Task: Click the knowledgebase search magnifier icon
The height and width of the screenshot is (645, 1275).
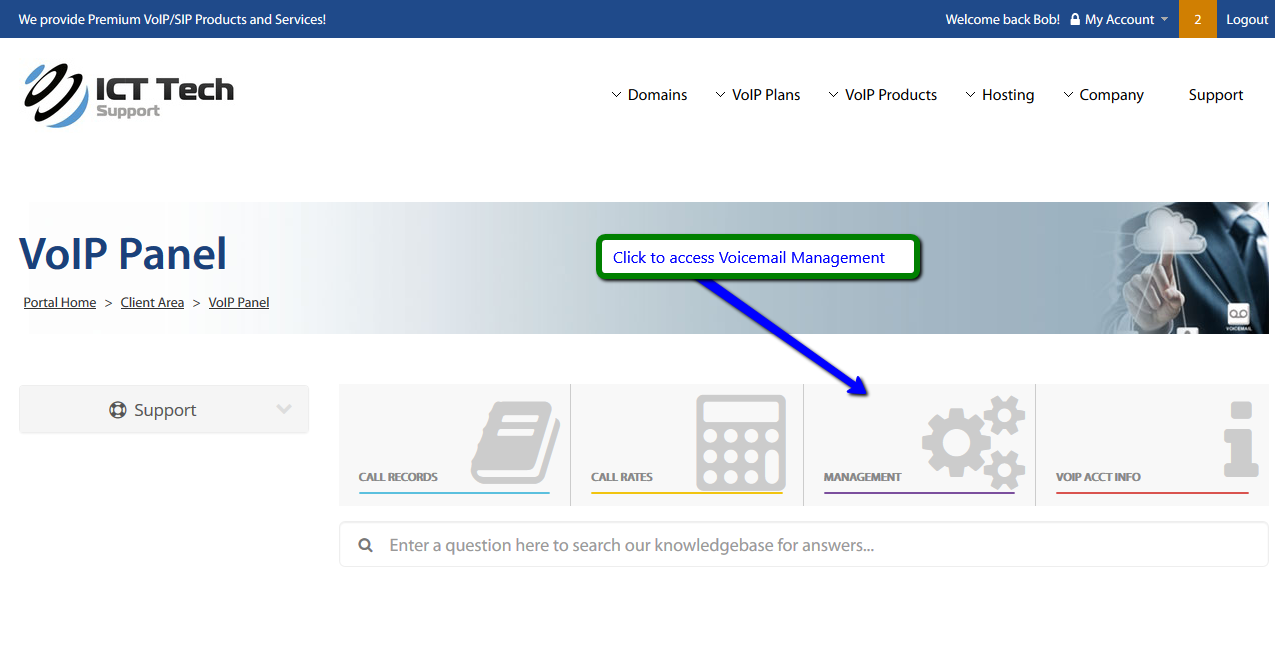Action: click(367, 545)
